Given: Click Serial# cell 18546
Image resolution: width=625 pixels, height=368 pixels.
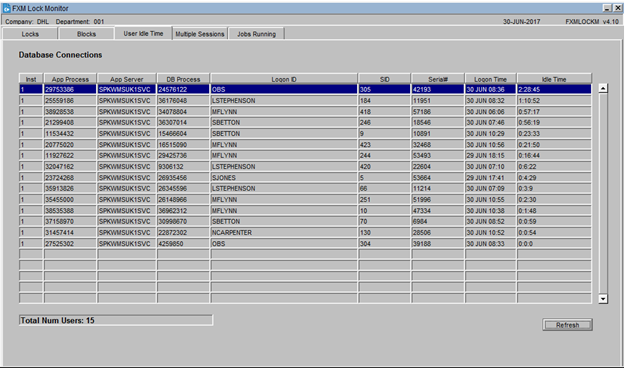Looking at the screenshot, I should (x=438, y=122).
